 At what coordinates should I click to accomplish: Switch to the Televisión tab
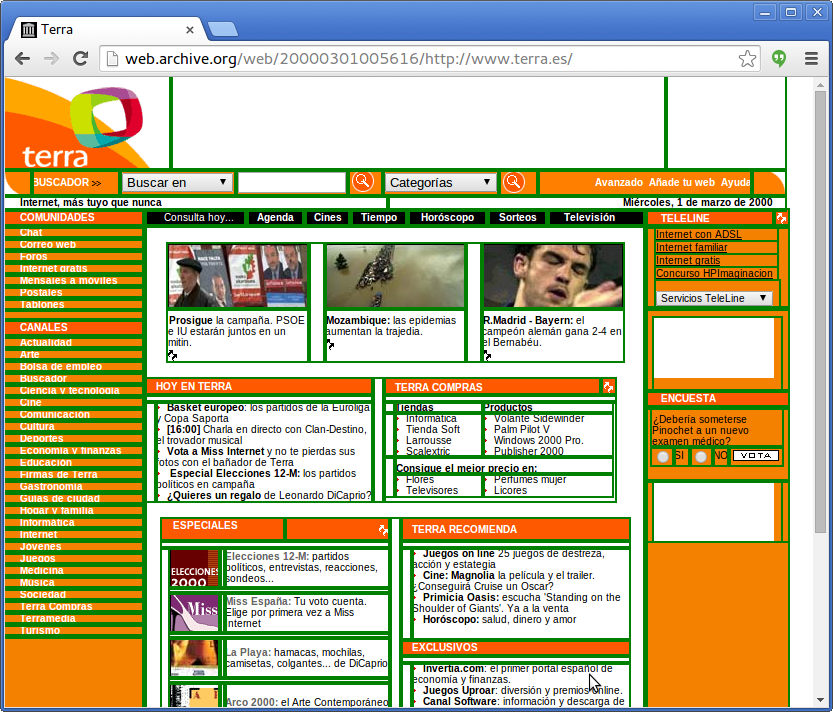coord(589,217)
